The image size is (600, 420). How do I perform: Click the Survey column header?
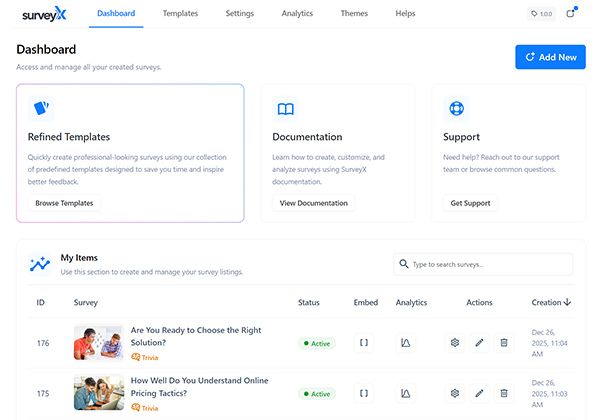(86, 303)
